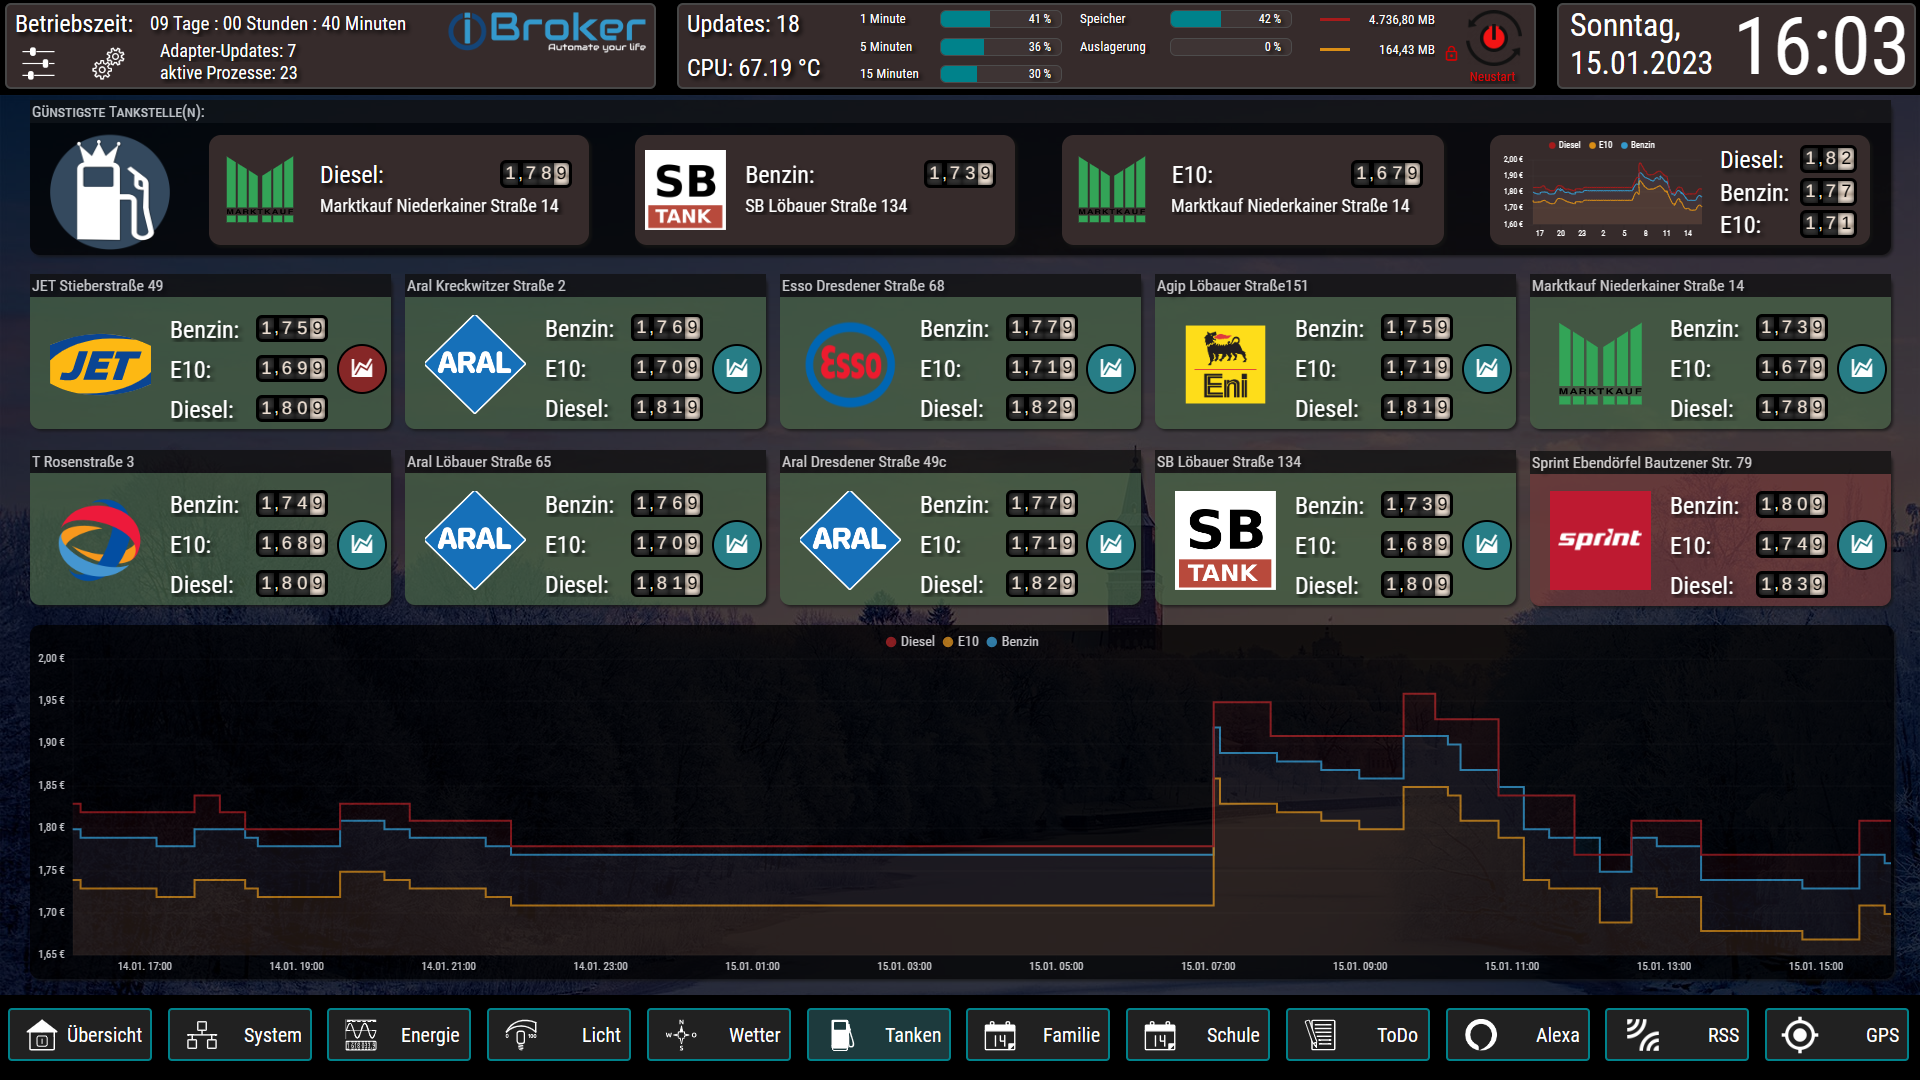
Task: Toggle Diesel in small average chart legend
Action: (x=1564, y=145)
